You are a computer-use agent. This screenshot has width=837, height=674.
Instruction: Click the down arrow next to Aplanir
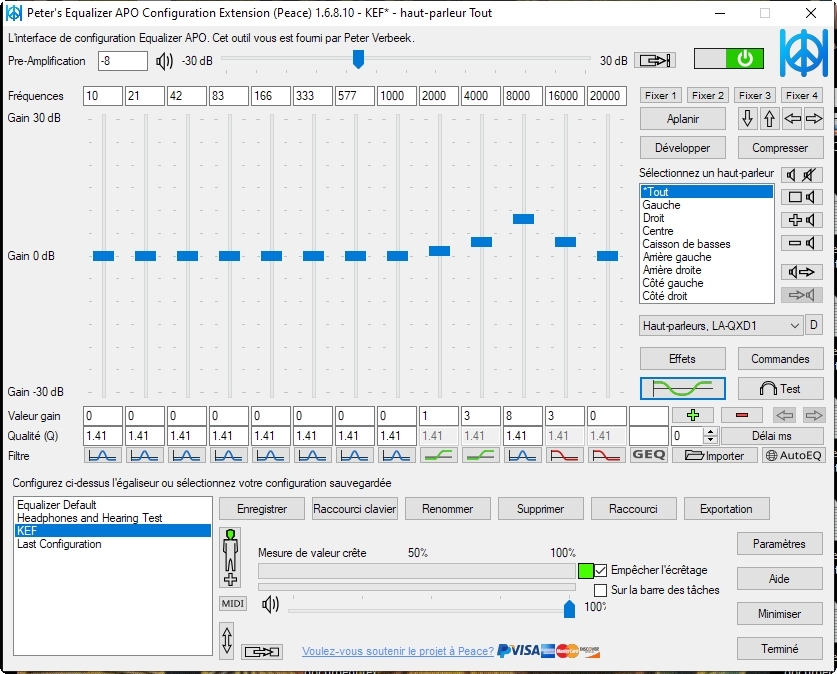point(747,118)
